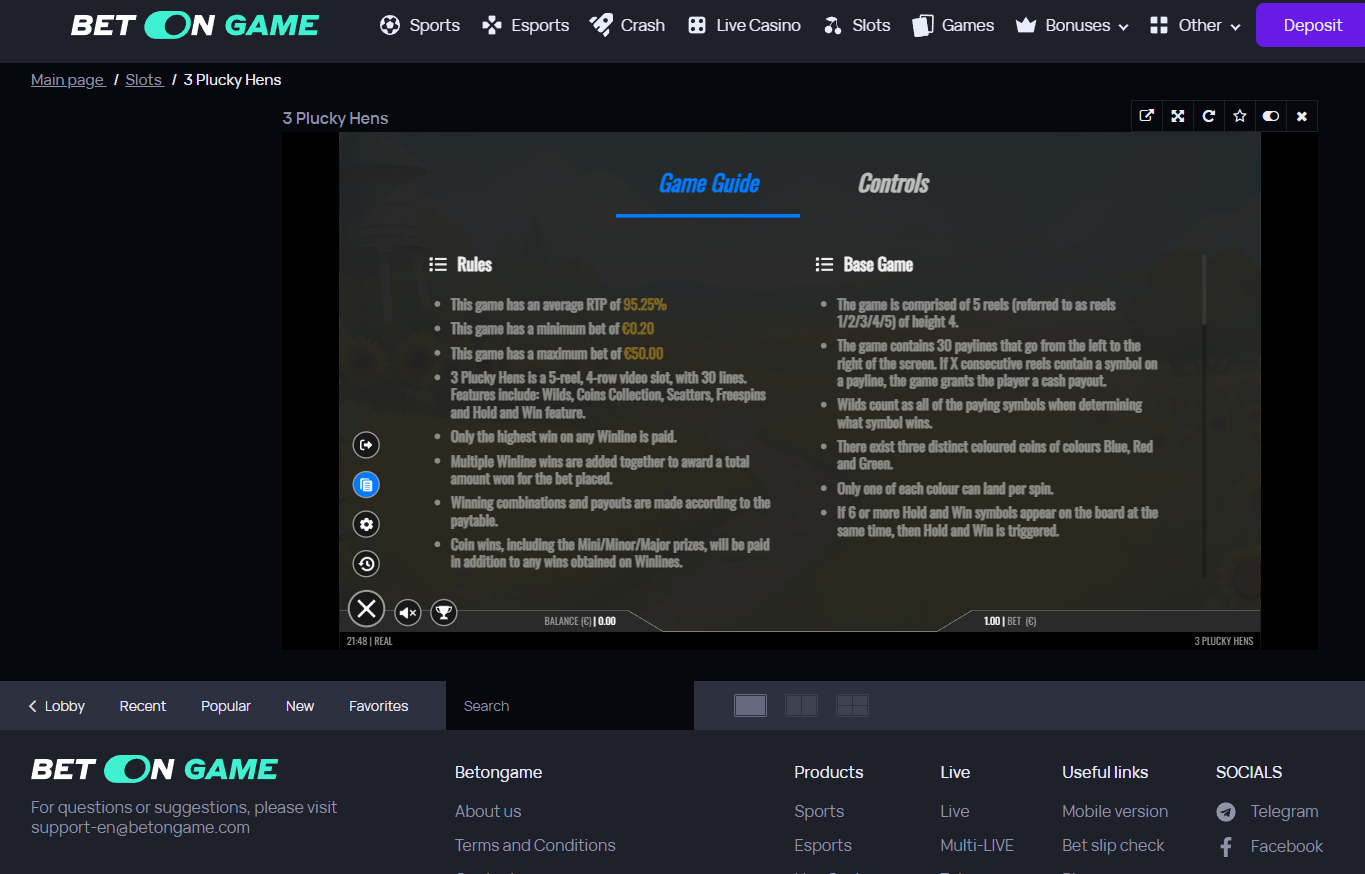Open Live Casino from the top menu

pyautogui.click(x=744, y=25)
